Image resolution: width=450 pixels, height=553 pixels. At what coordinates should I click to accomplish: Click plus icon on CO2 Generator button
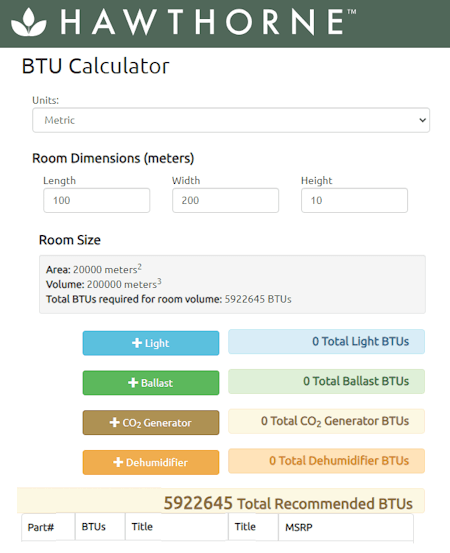point(115,422)
